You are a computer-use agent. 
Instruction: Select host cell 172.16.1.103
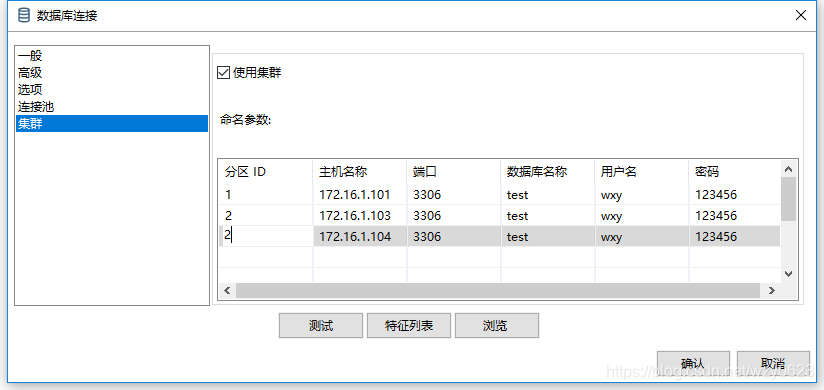tap(360, 215)
